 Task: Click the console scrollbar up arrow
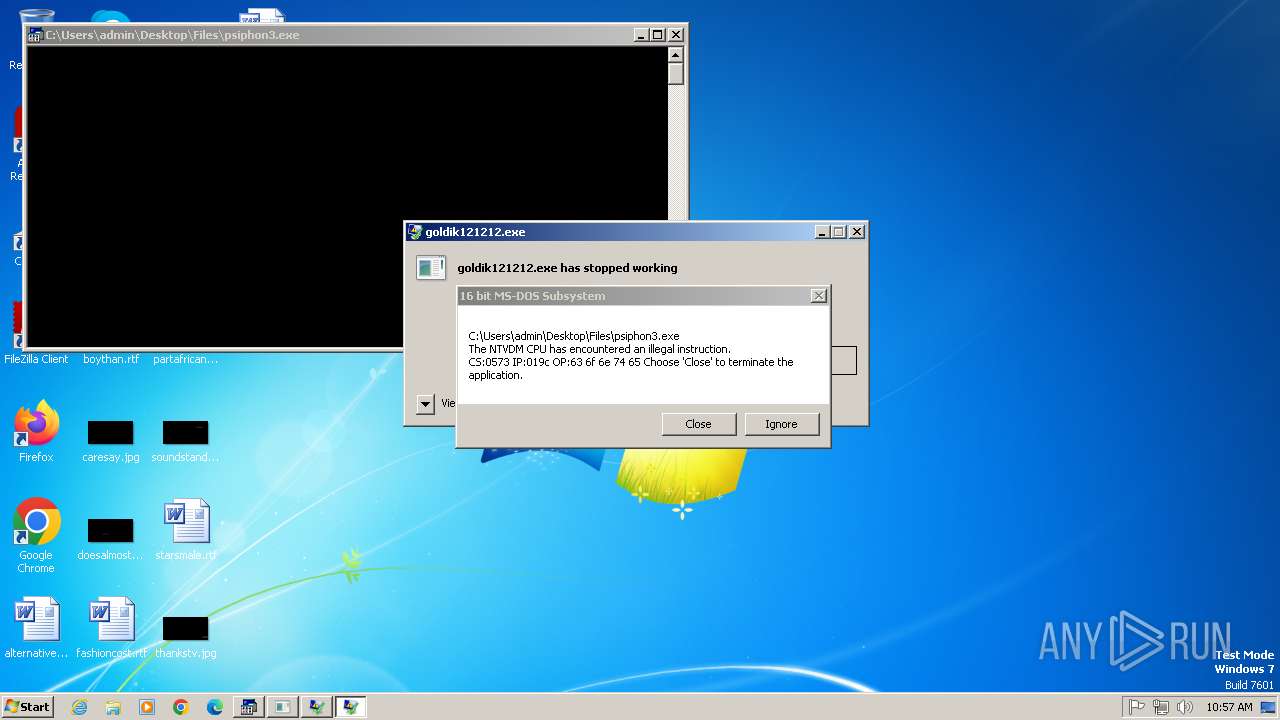676,55
